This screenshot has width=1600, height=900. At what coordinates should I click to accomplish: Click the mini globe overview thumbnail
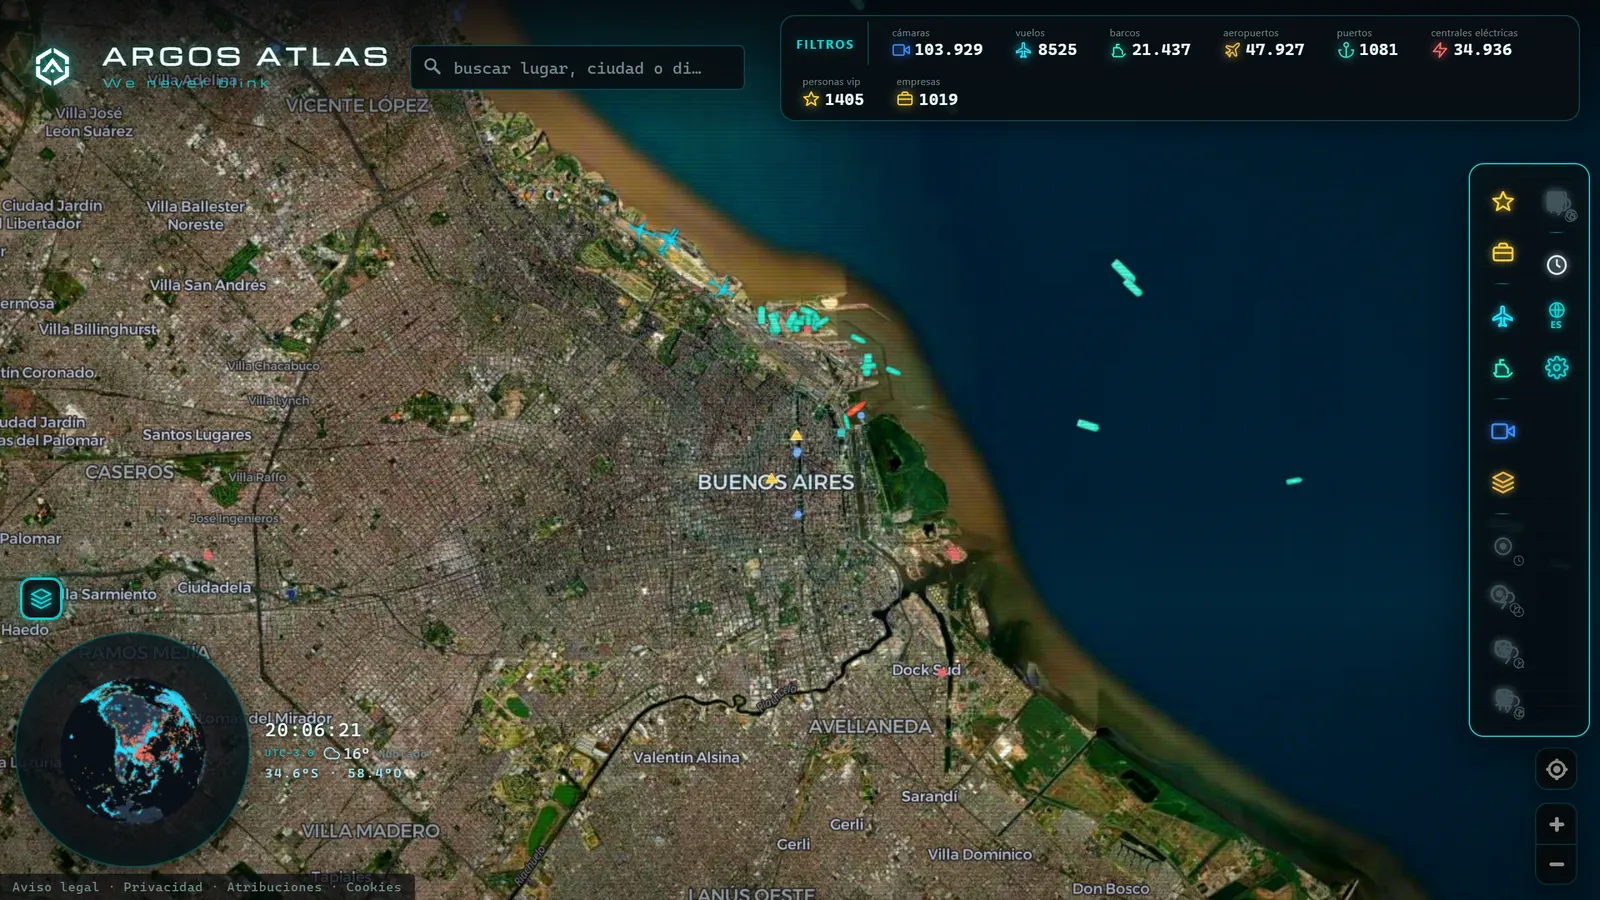(132, 748)
